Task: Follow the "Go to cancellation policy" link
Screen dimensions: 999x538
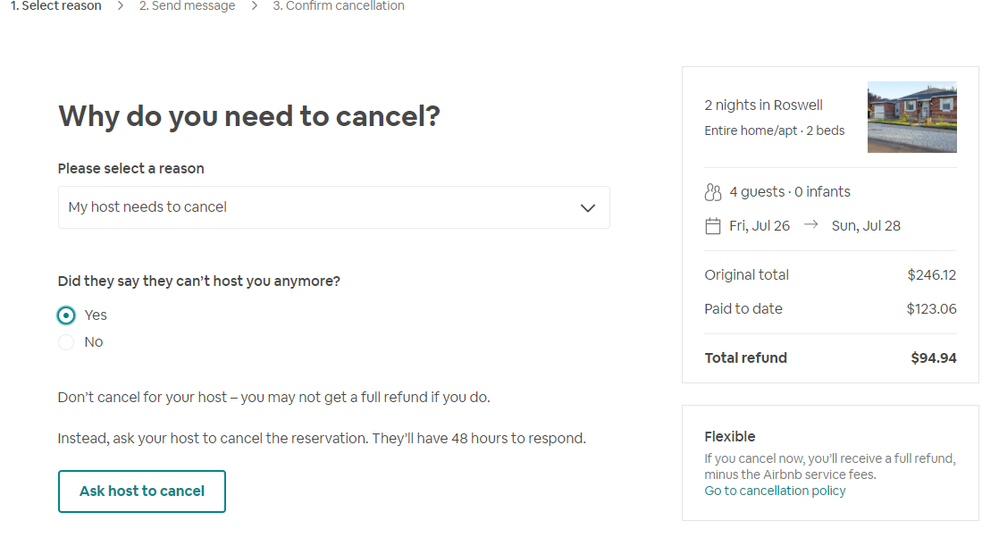Action: click(x=775, y=491)
